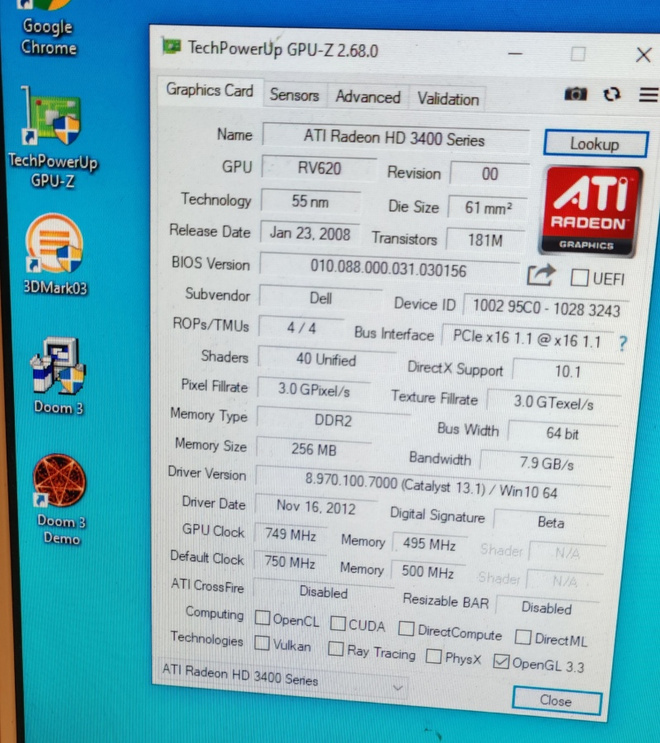Switch to the Advanced tab

tap(368, 97)
